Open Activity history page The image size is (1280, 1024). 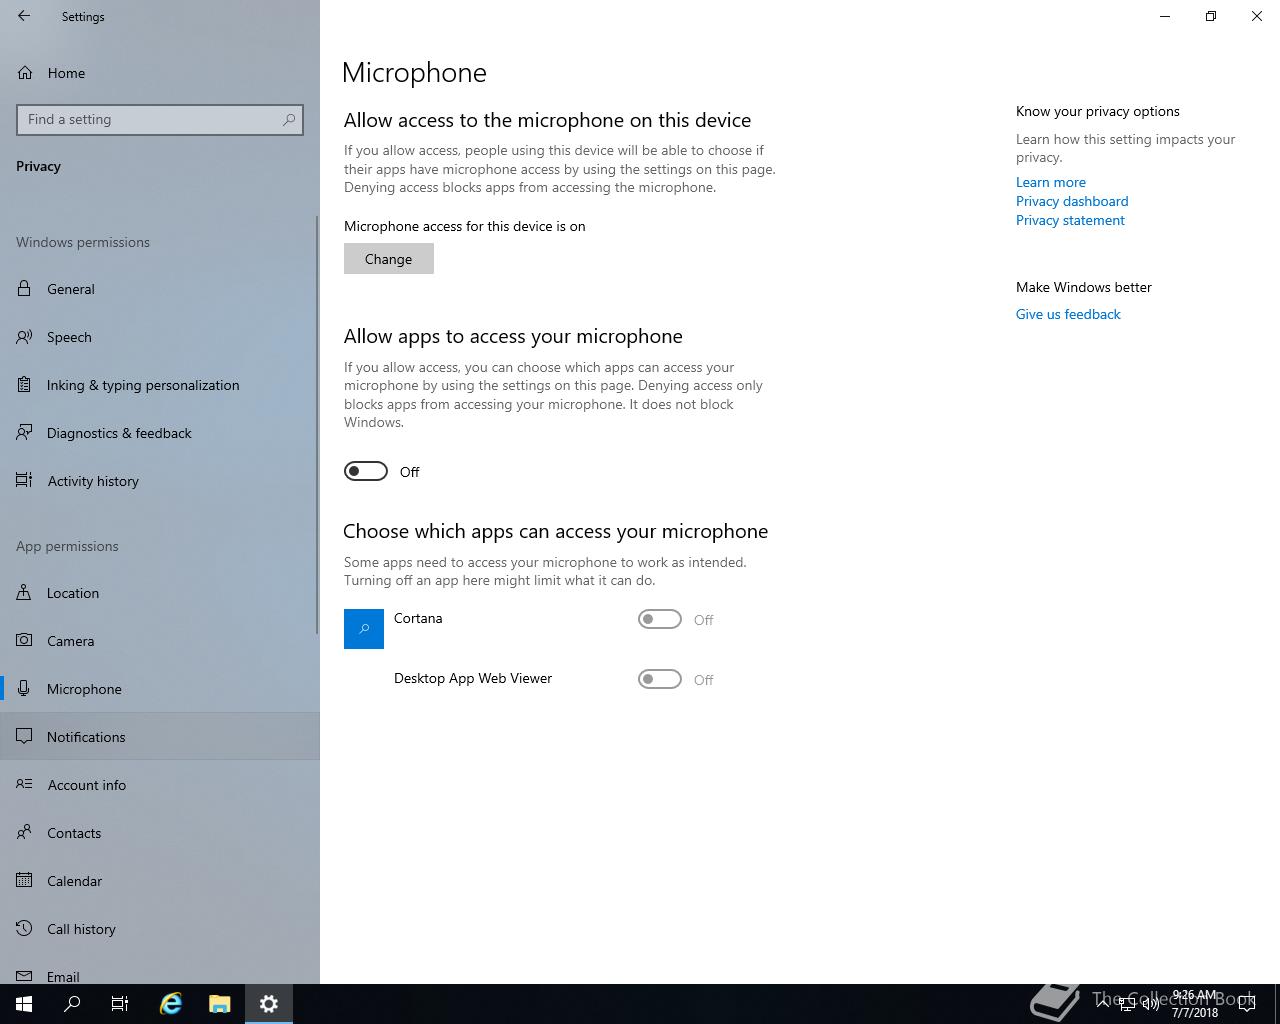tap(160, 481)
